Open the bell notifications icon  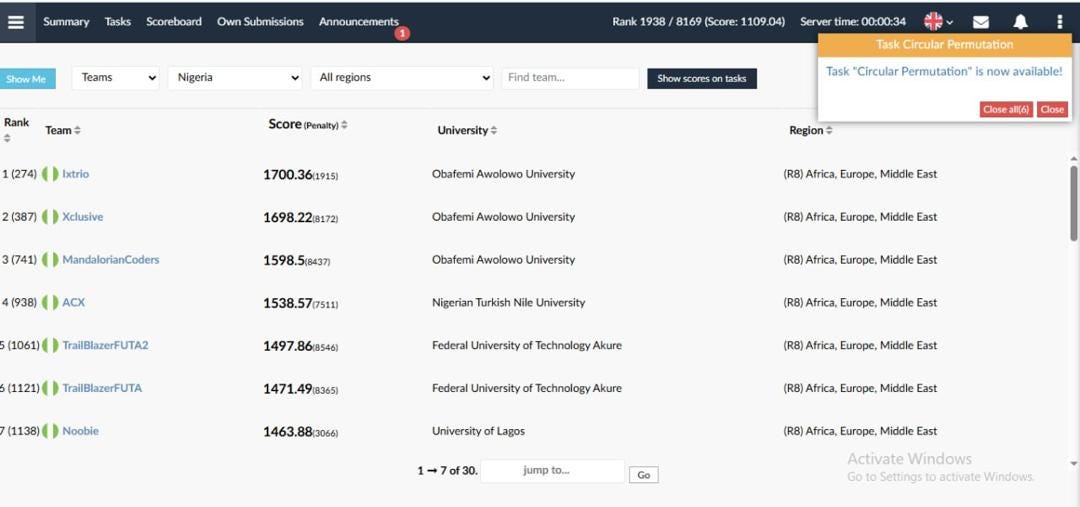1020,22
